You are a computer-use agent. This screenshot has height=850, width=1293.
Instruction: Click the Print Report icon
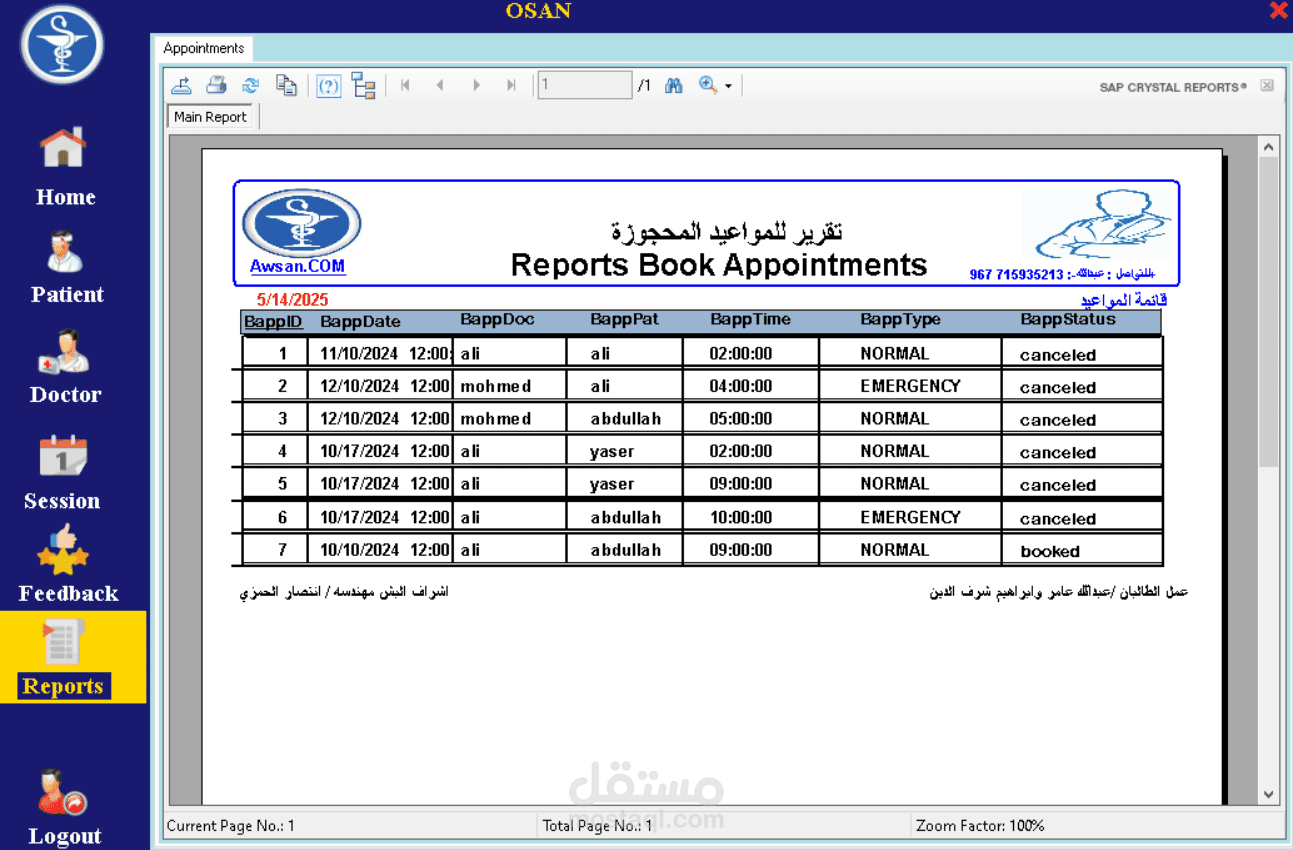click(216, 86)
